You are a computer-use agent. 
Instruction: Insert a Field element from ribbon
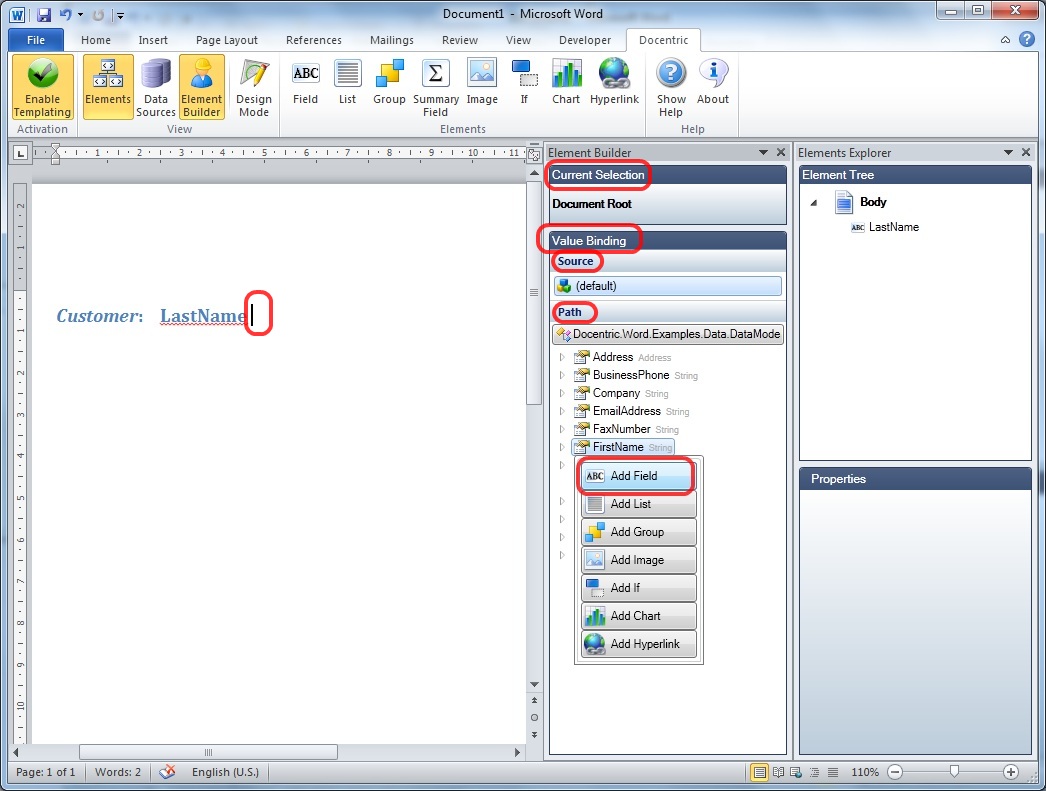[306, 83]
